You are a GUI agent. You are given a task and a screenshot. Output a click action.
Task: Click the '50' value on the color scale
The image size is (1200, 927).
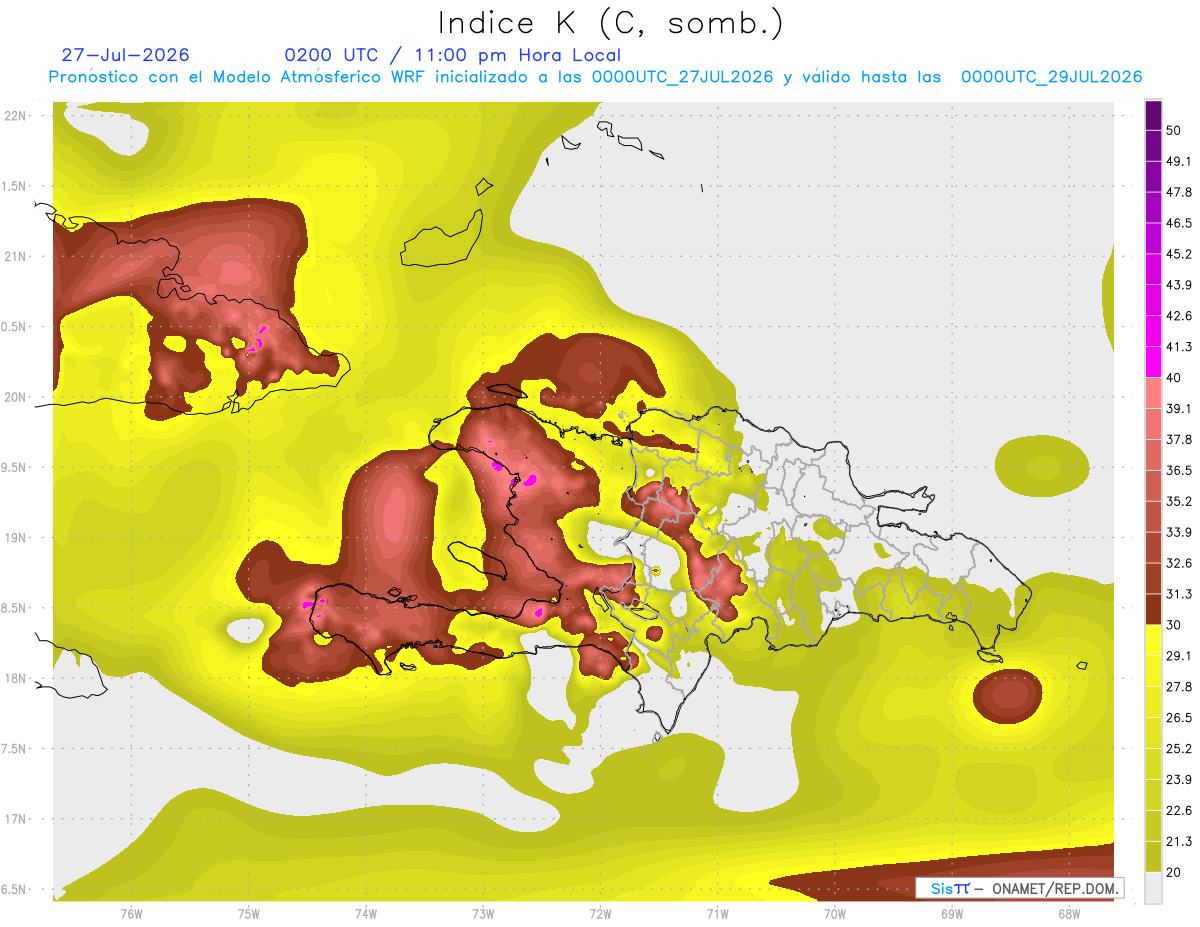click(1174, 131)
